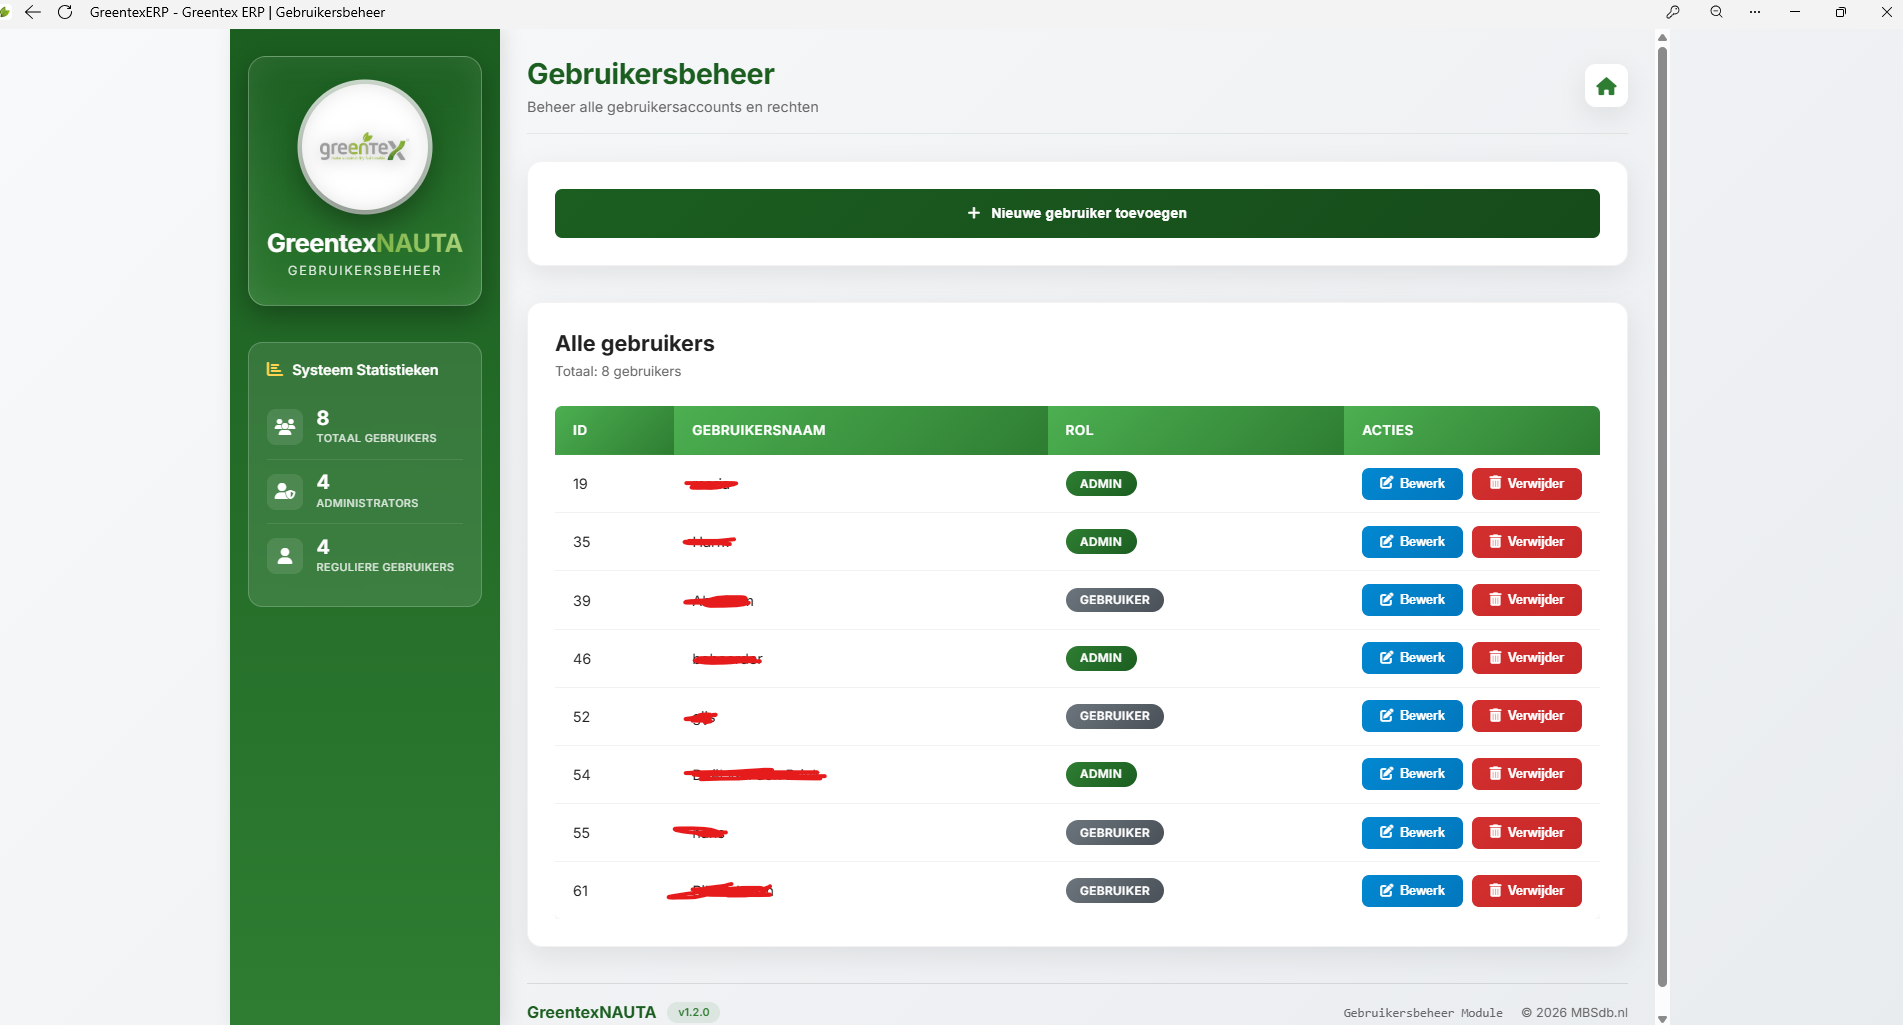1903x1025 pixels.
Task: Click the ADMIN badge in row 54
Action: pyautogui.click(x=1101, y=774)
